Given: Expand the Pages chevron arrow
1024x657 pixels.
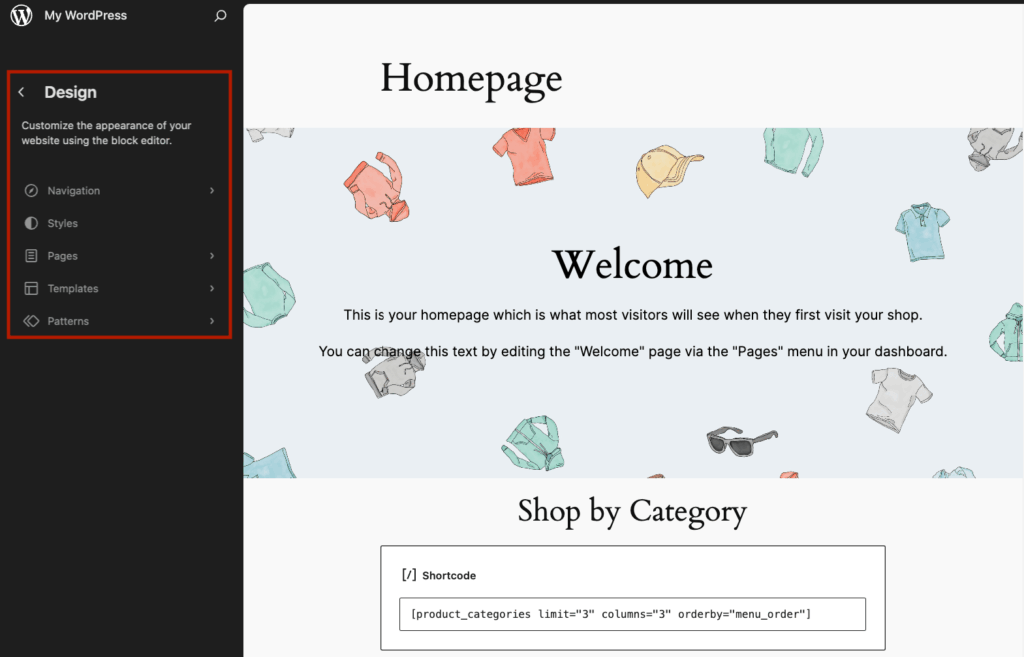Looking at the screenshot, I should point(211,255).
